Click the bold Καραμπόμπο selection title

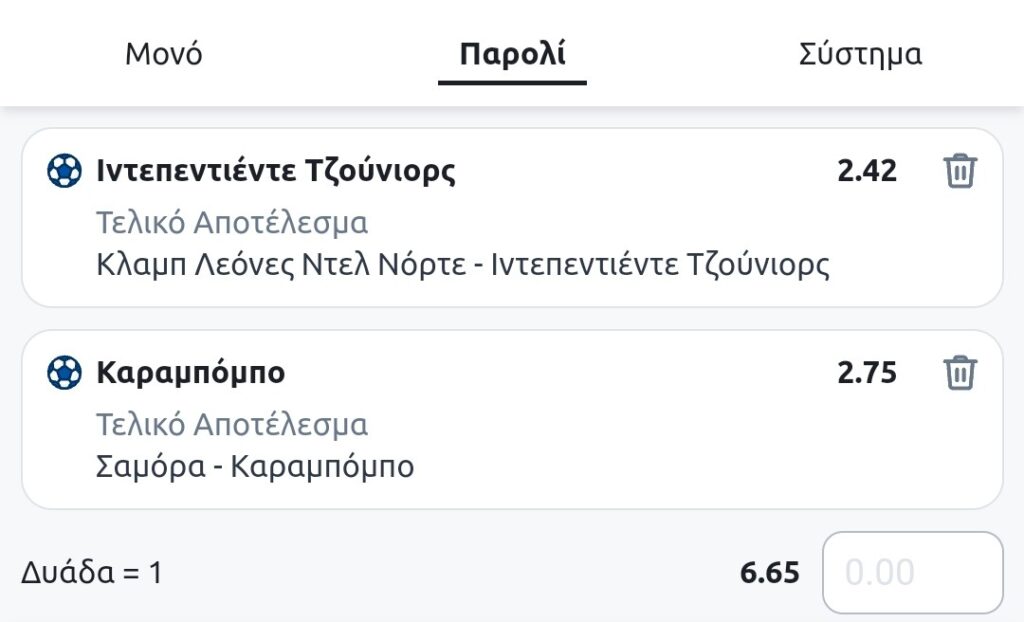[x=190, y=373]
